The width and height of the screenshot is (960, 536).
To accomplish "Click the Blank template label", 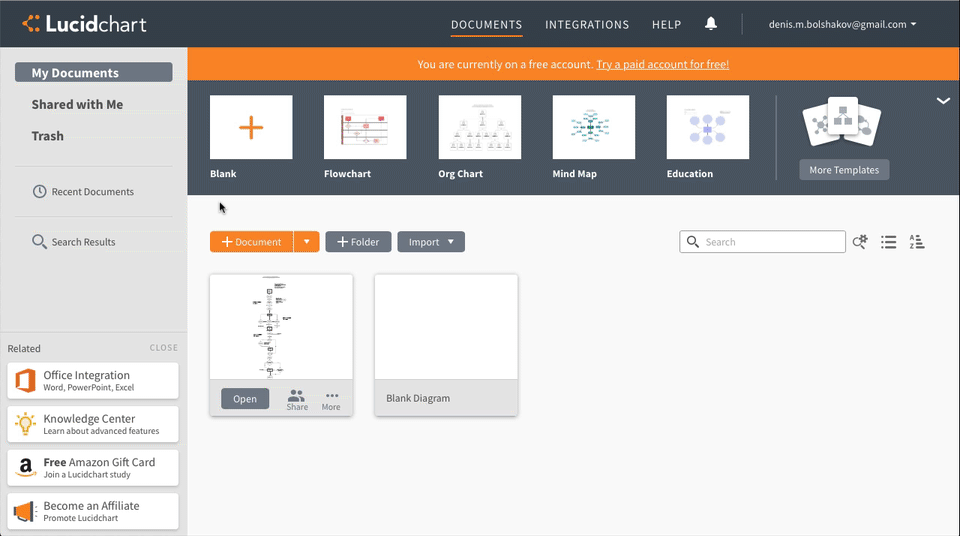I will tap(223, 173).
